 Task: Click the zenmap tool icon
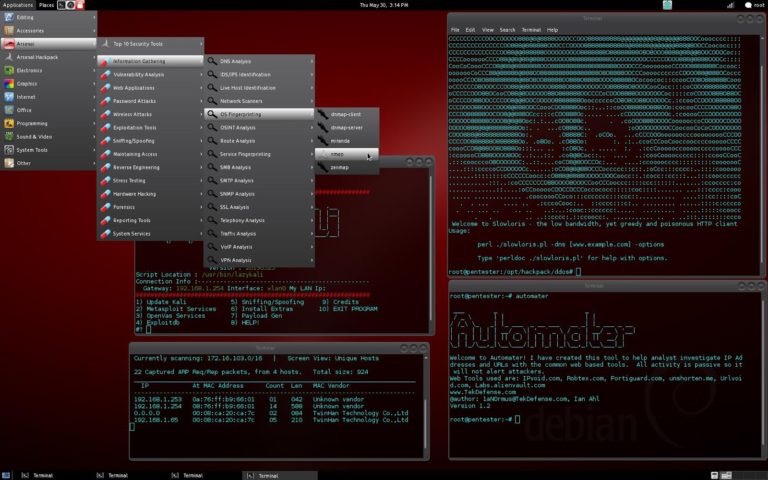(x=323, y=167)
